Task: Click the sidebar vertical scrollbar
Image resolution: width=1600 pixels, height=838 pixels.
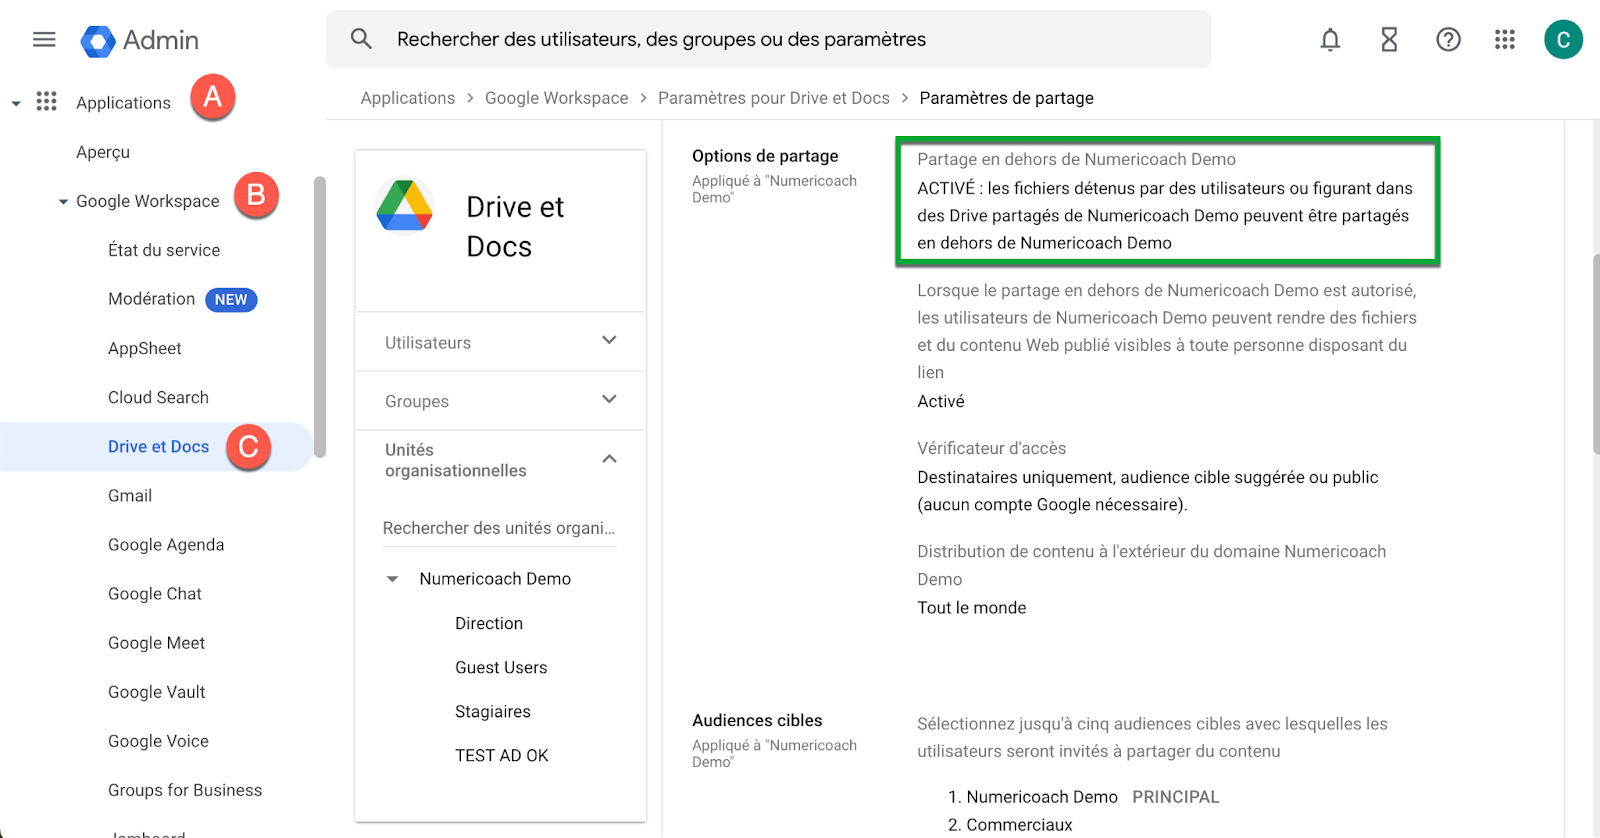Action: (x=320, y=316)
